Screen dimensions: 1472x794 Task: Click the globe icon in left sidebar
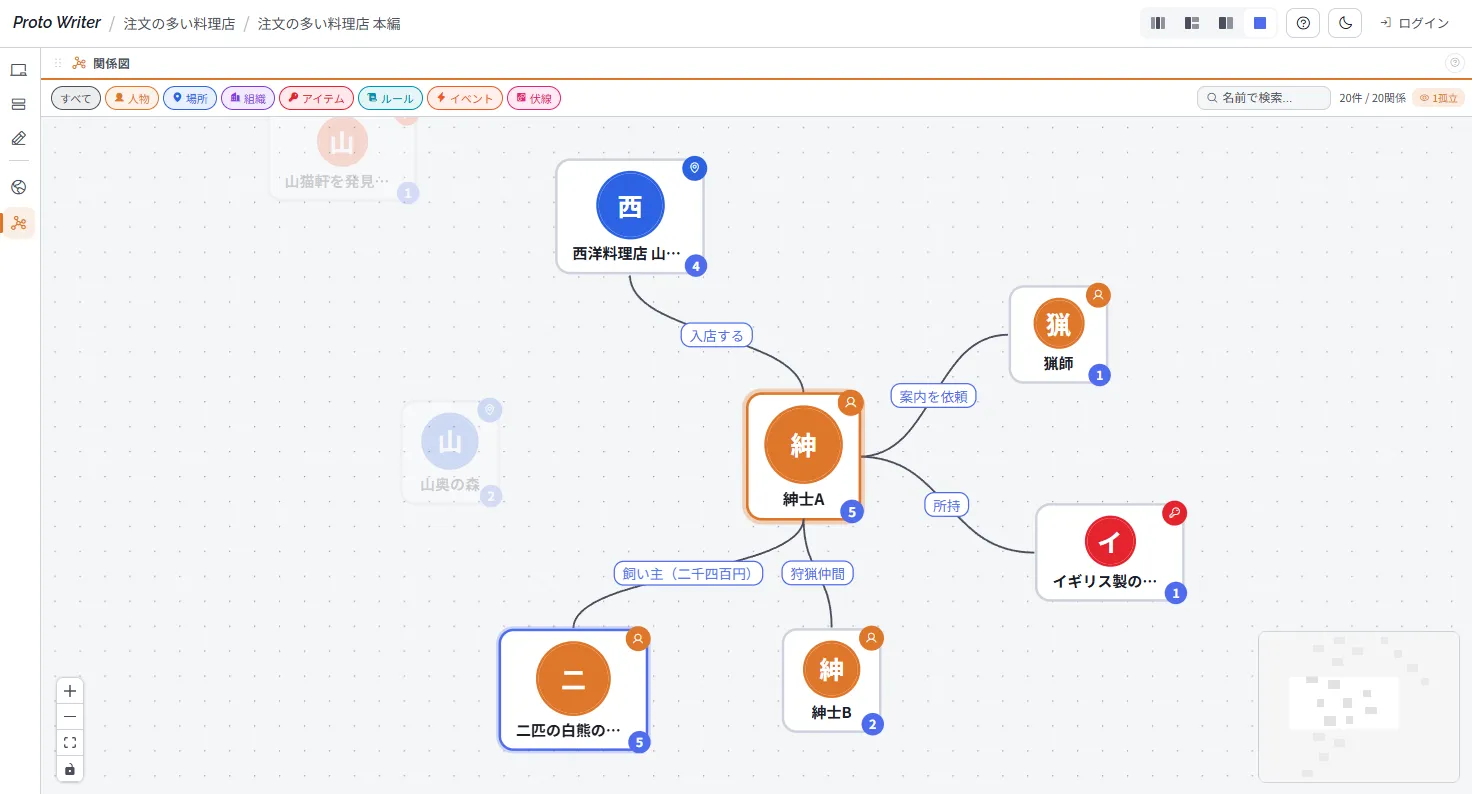tap(18, 187)
